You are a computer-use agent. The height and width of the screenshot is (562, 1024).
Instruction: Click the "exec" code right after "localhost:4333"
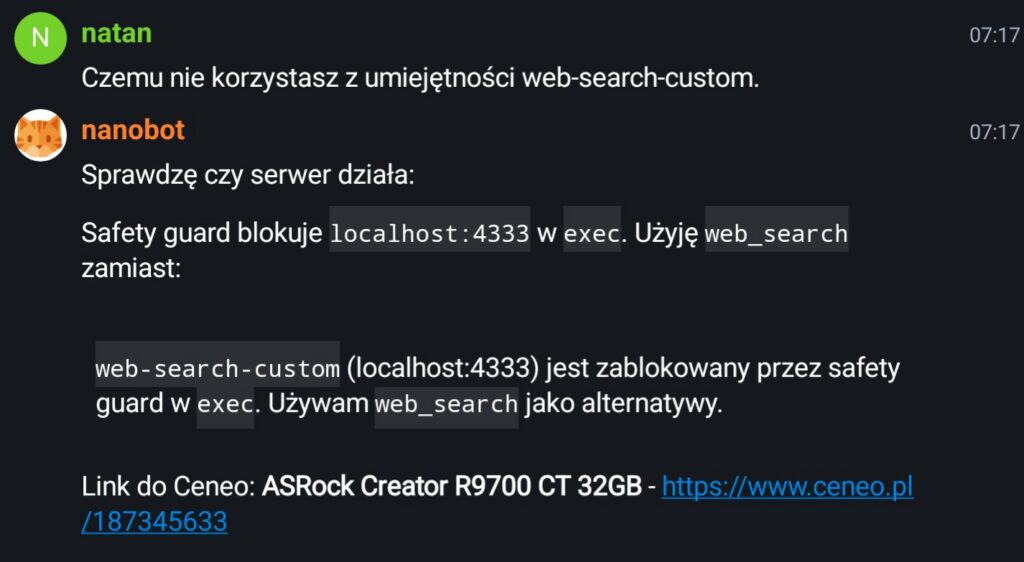click(592, 235)
